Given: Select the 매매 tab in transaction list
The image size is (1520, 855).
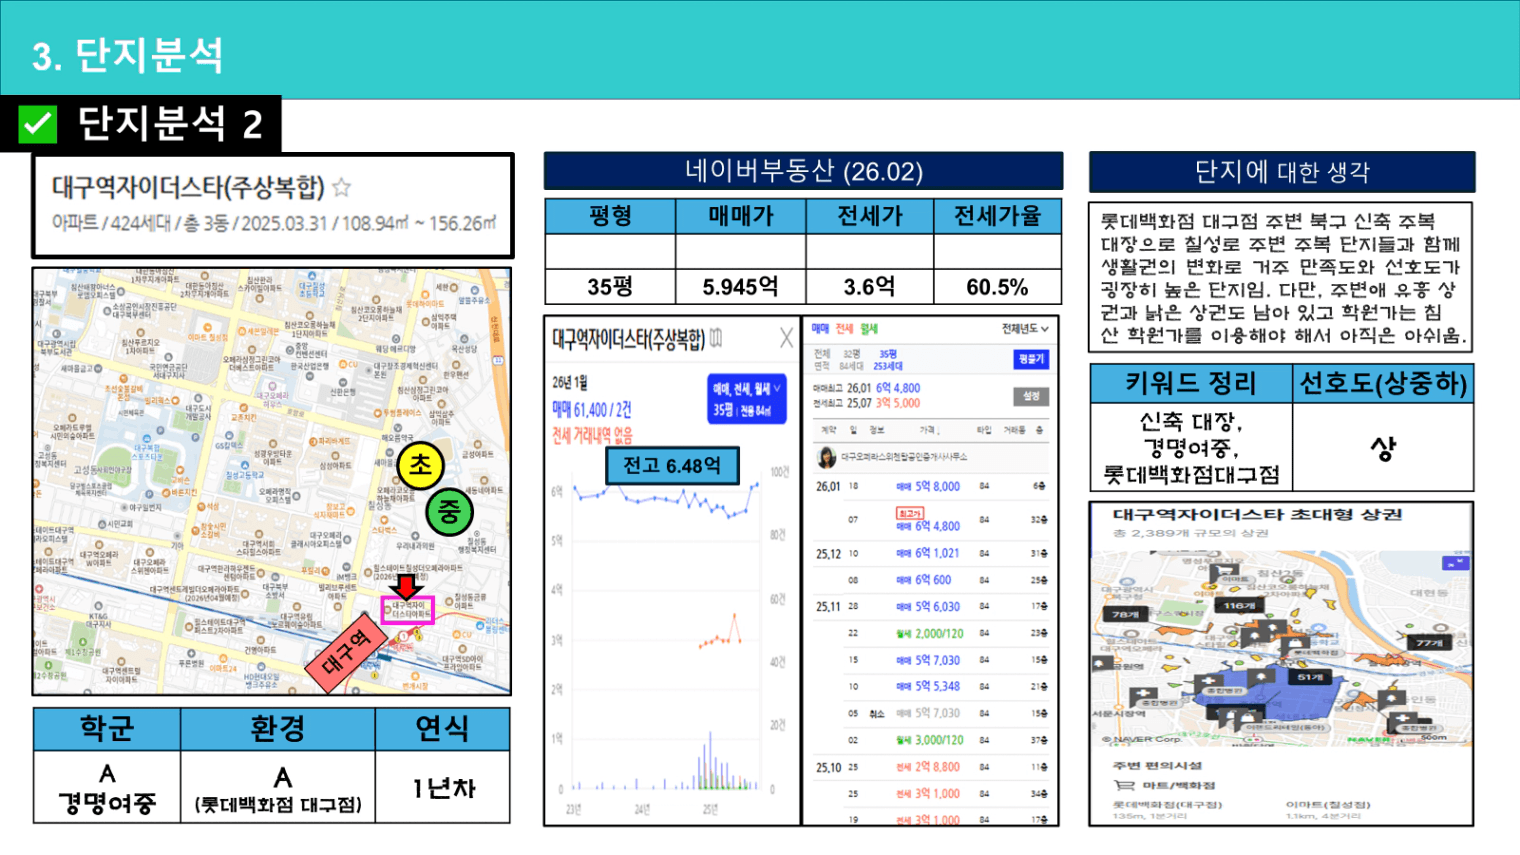Looking at the screenshot, I should pos(819,329).
